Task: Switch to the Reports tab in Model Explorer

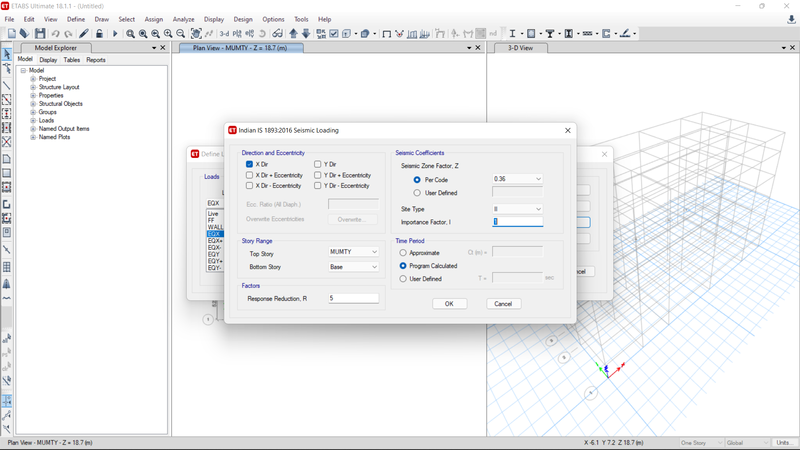Action: coord(96,60)
